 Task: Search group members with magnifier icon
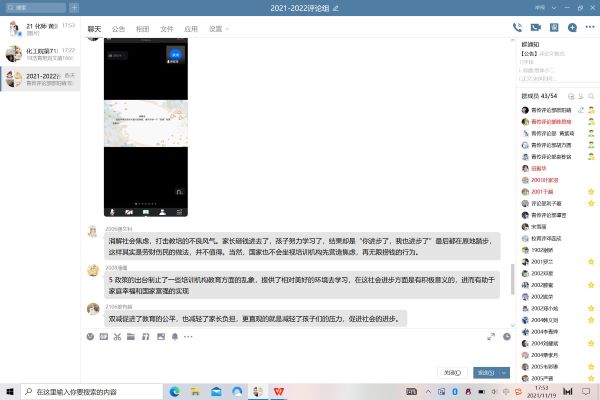pyautogui.click(x=589, y=95)
